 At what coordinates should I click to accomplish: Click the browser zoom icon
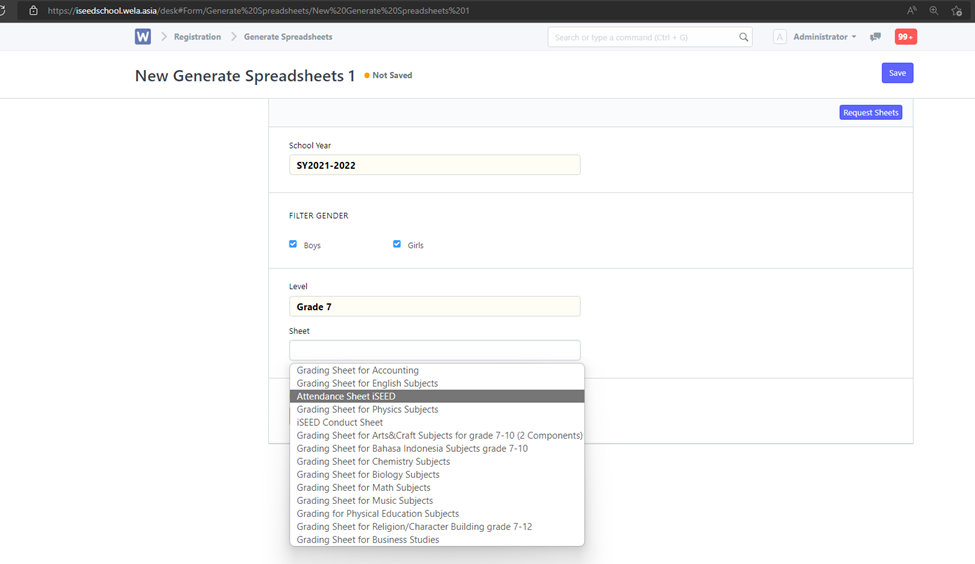pyautogui.click(x=934, y=10)
